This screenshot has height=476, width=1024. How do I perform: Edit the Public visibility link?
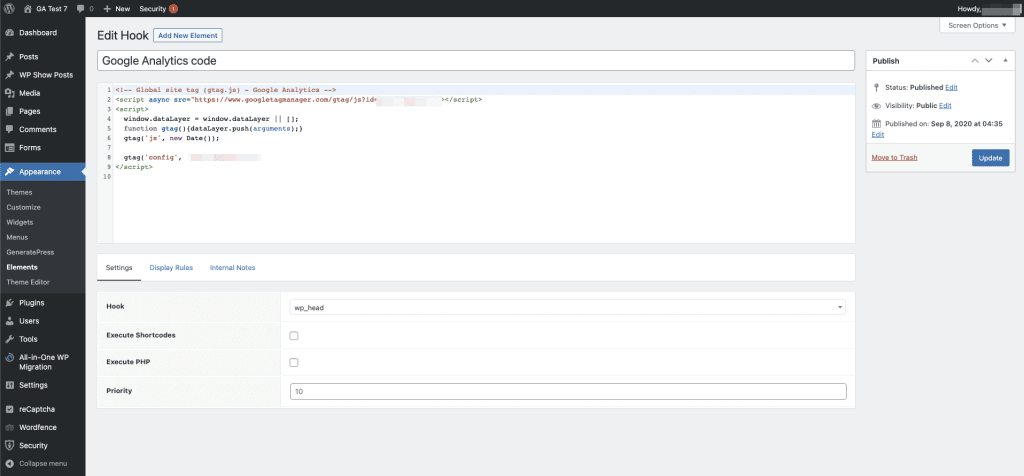point(945,106)
